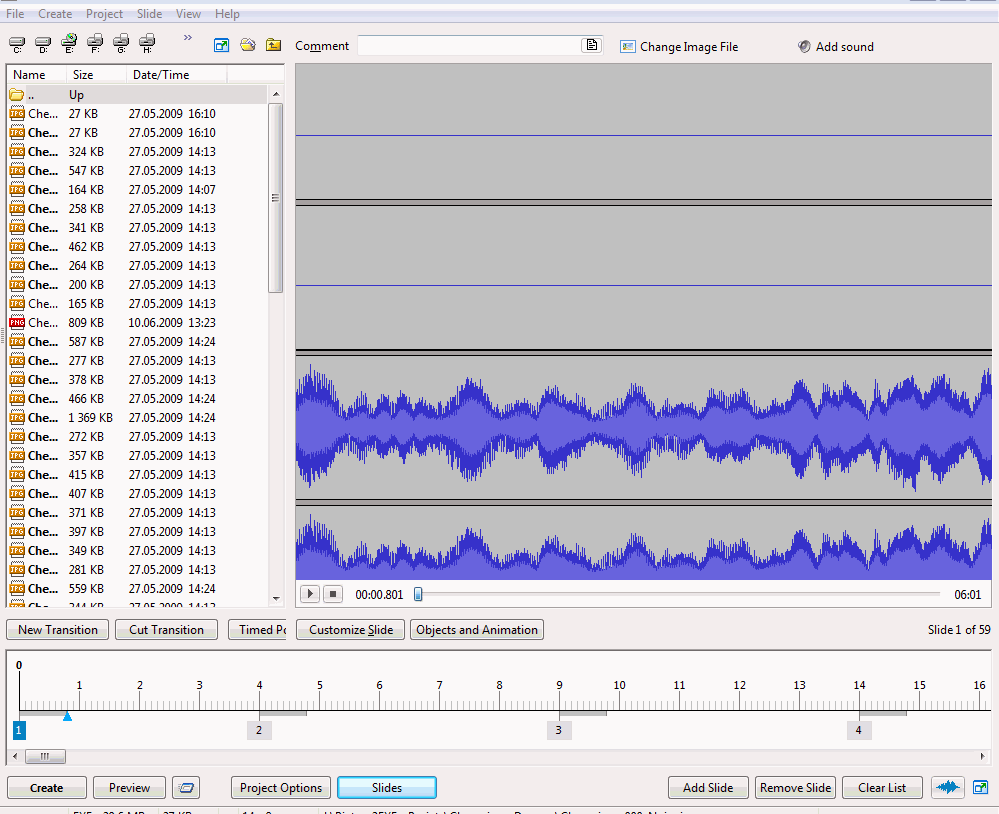999x814 pixels.
Task: Switch to the H: drive
Action: pyautogui.click(x=147, y=43)
